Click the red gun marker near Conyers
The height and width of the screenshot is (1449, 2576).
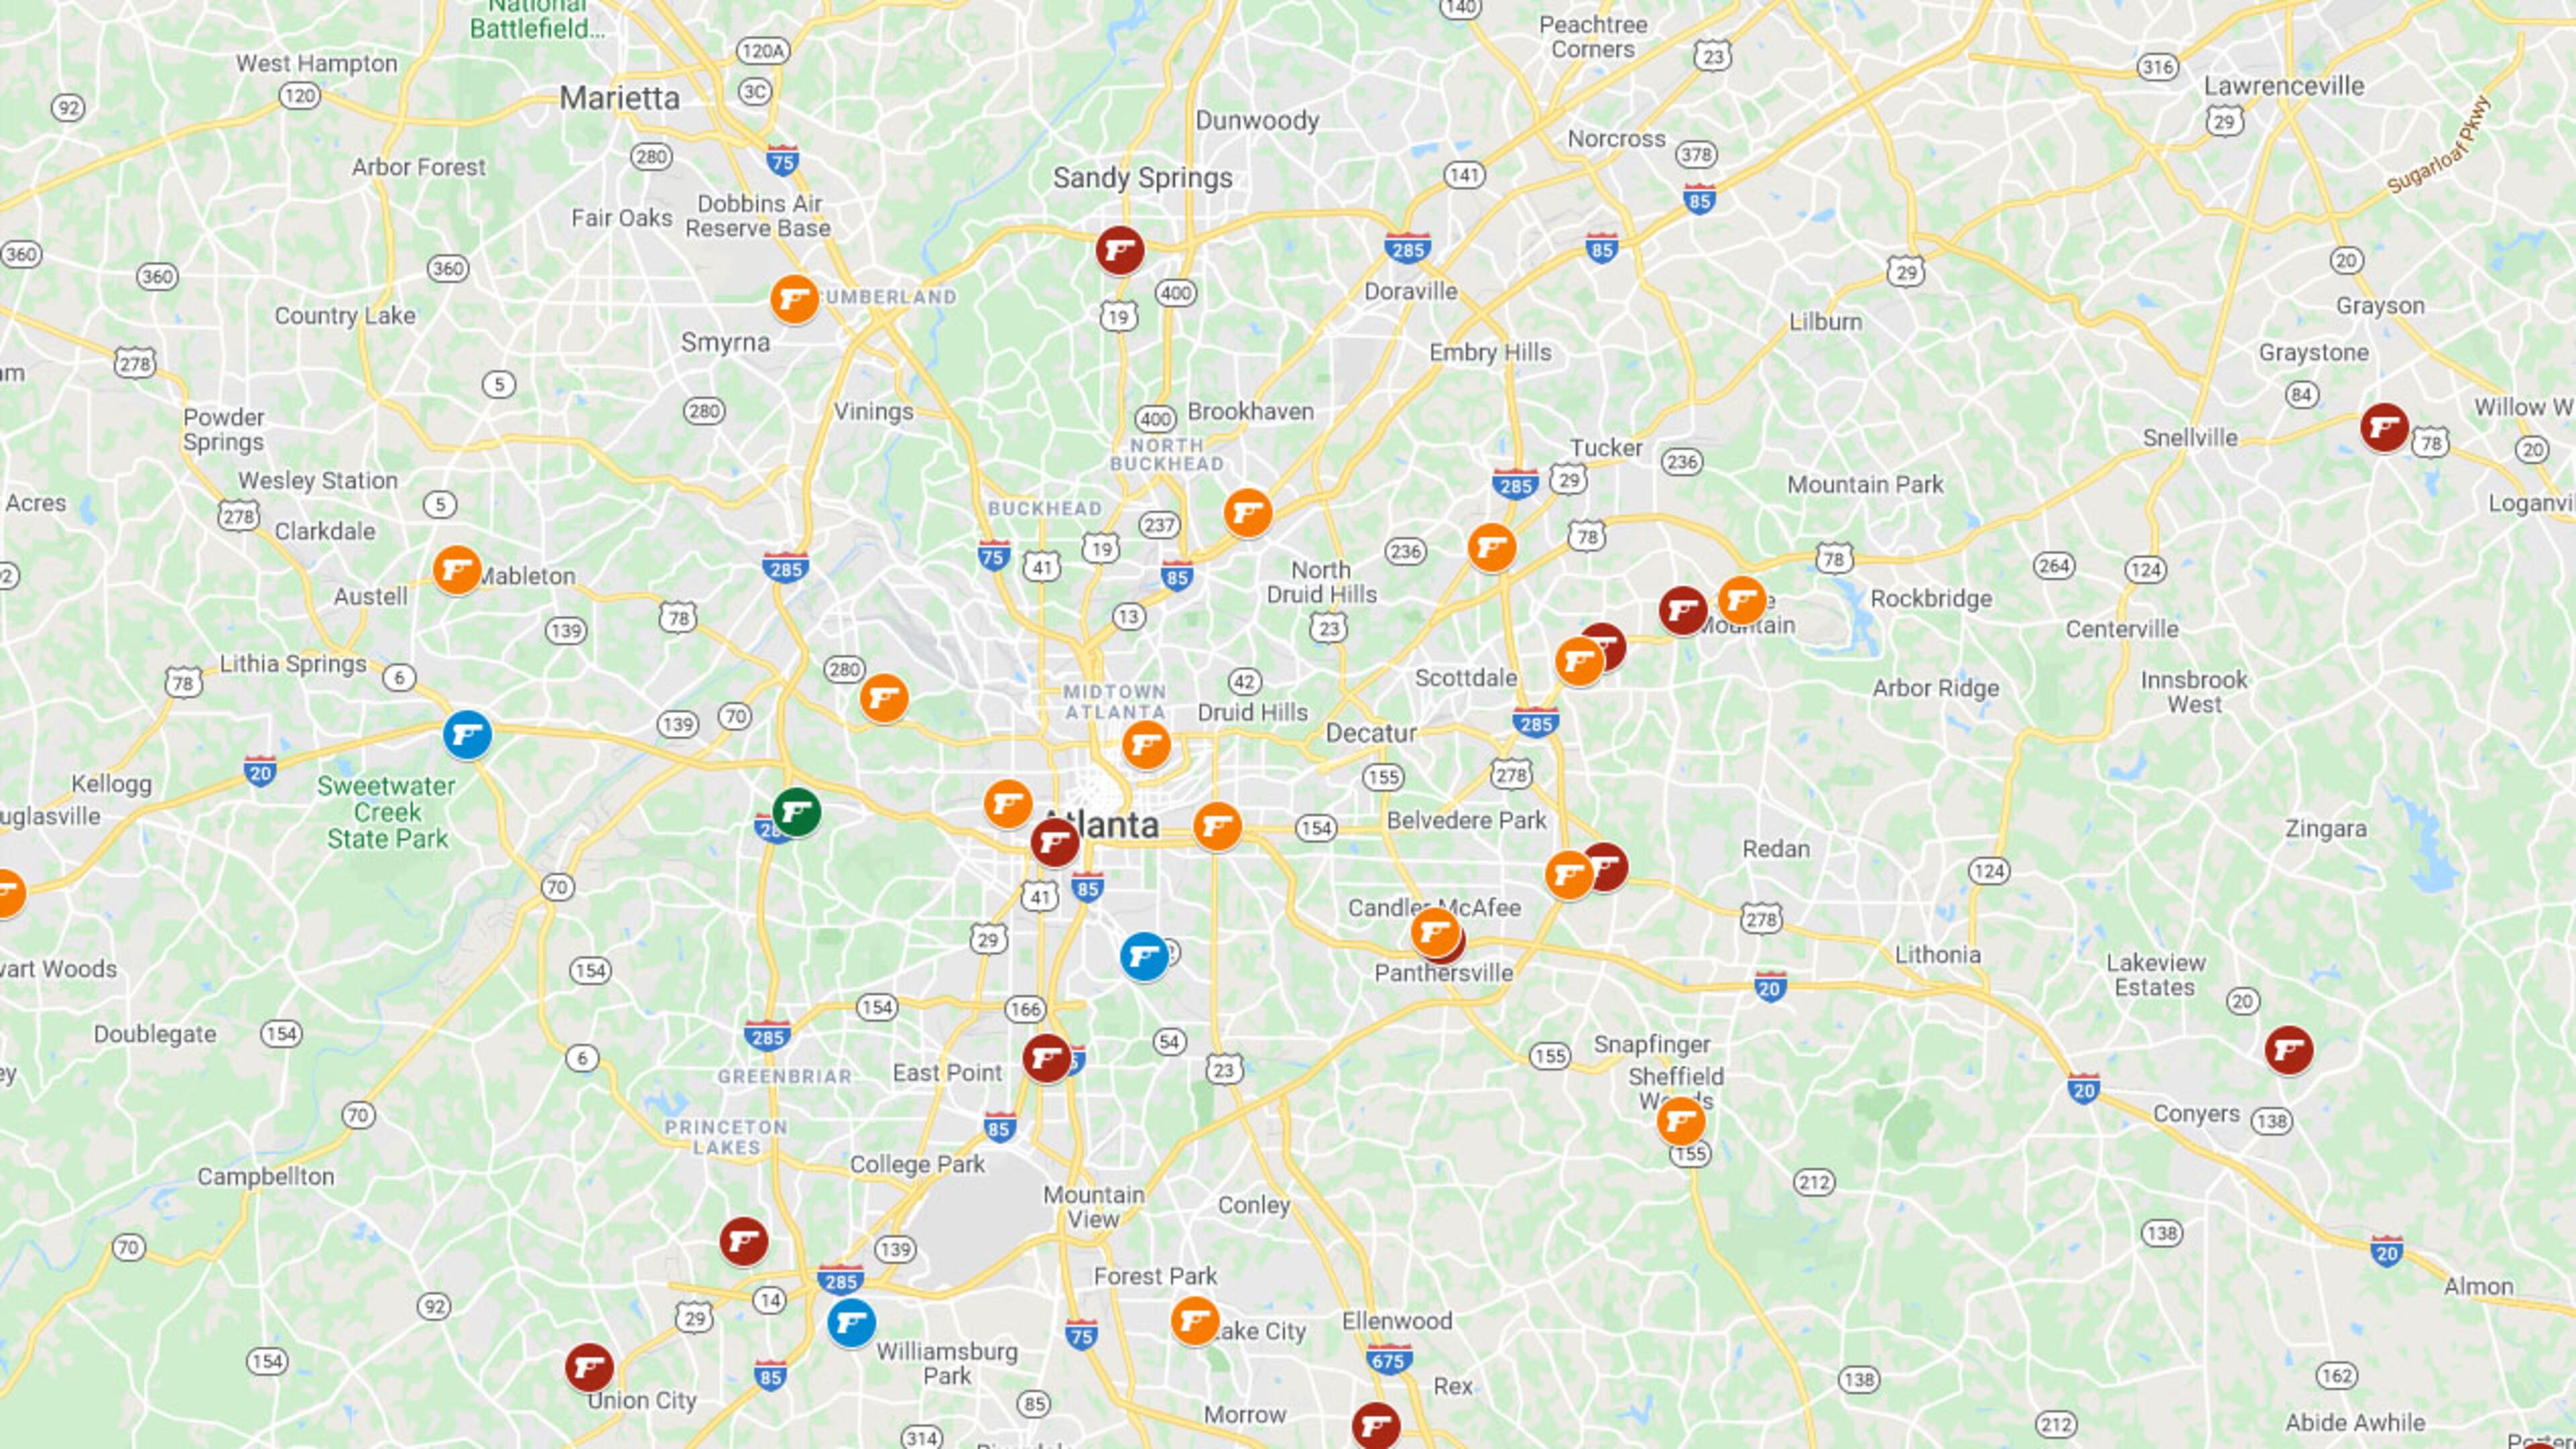[2288, 1050]
